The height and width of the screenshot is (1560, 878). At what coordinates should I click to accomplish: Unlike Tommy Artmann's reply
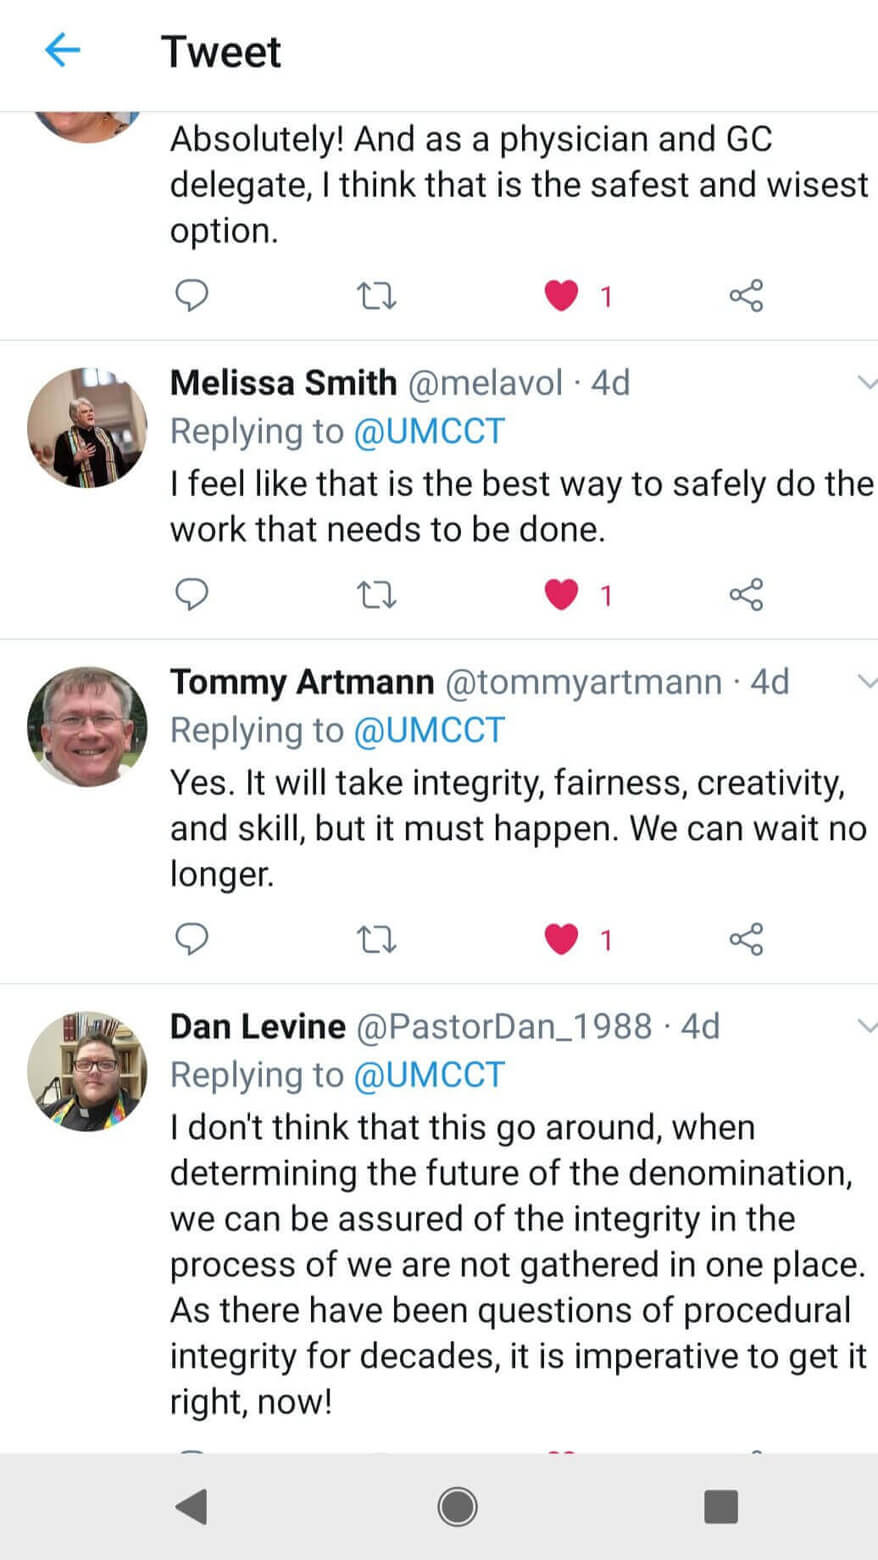(562, 939)
